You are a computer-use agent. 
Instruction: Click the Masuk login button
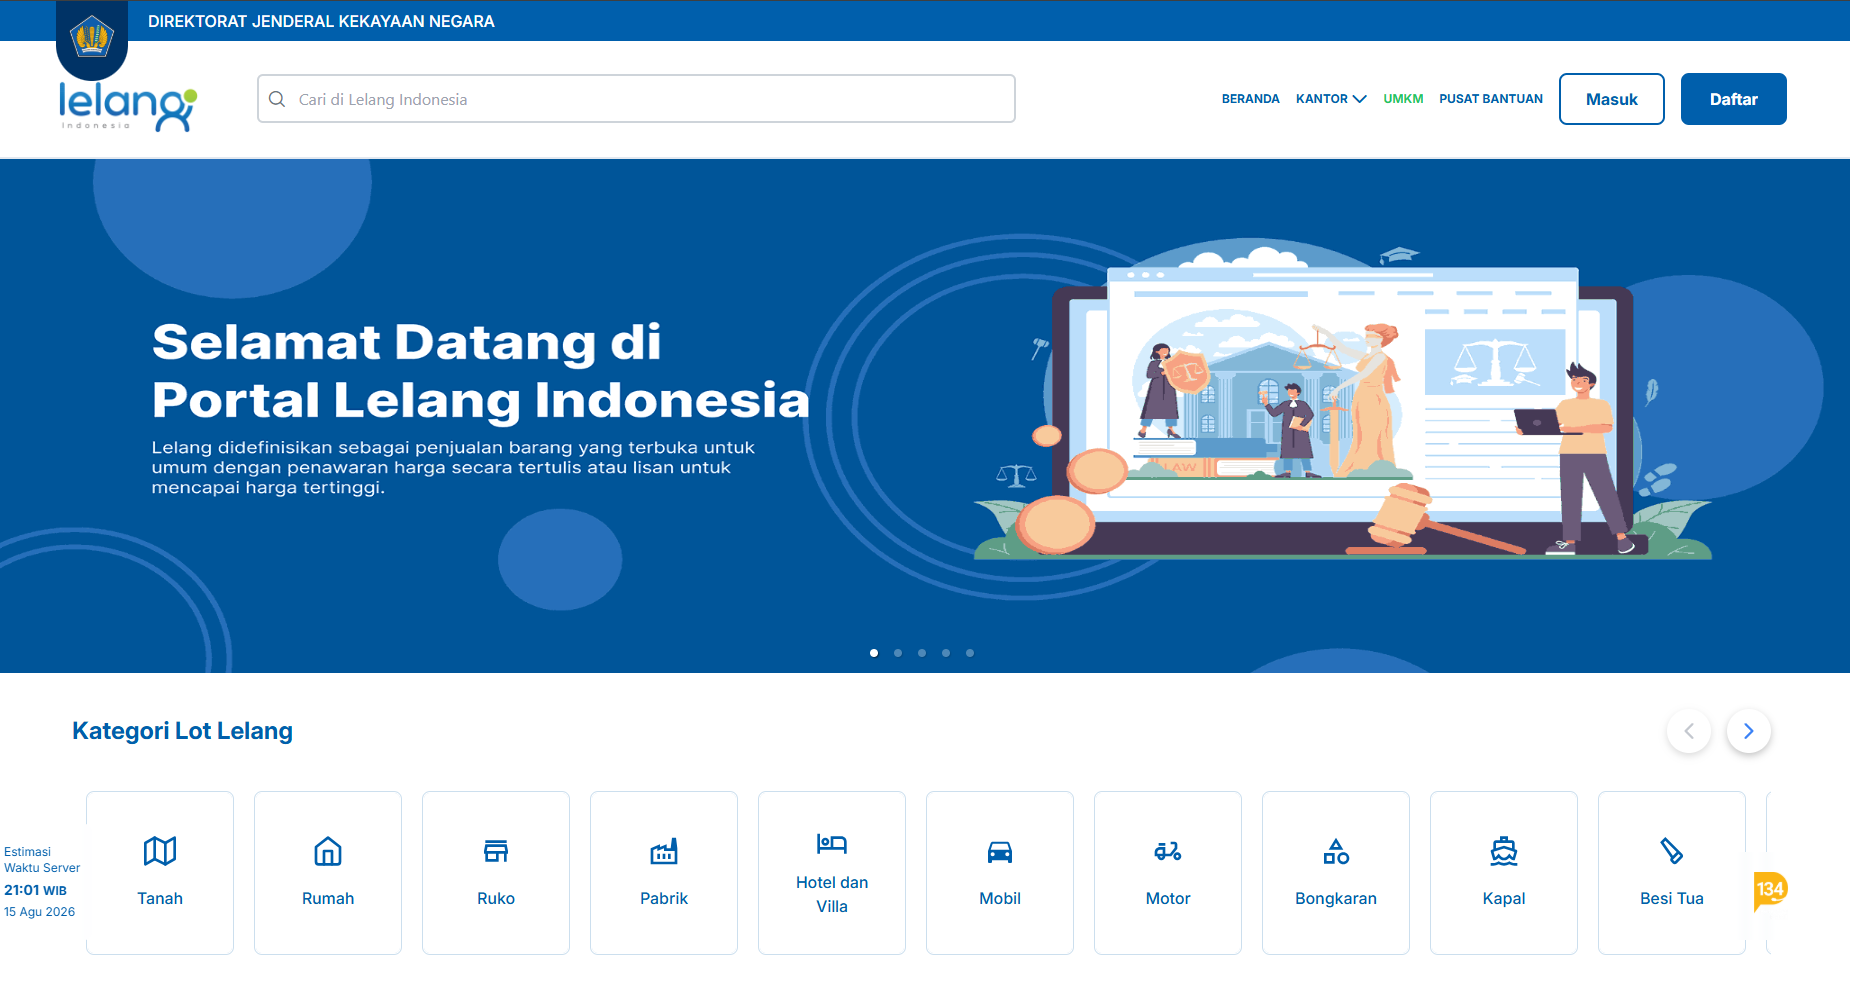click(1612, 99)
